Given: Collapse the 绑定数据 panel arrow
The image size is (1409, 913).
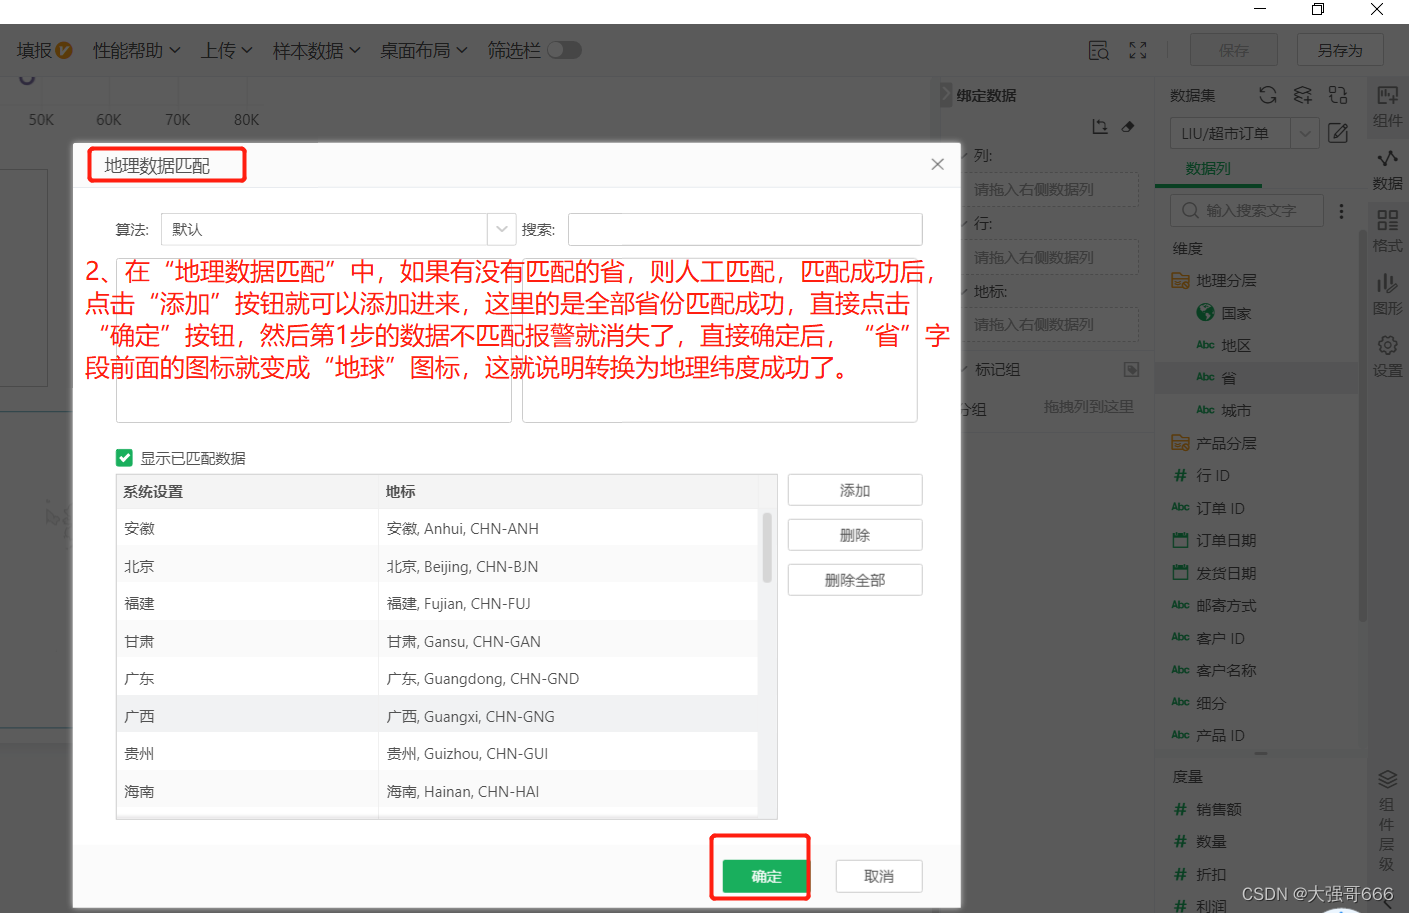Looking at the screenshot, I should tap(946, 95).
